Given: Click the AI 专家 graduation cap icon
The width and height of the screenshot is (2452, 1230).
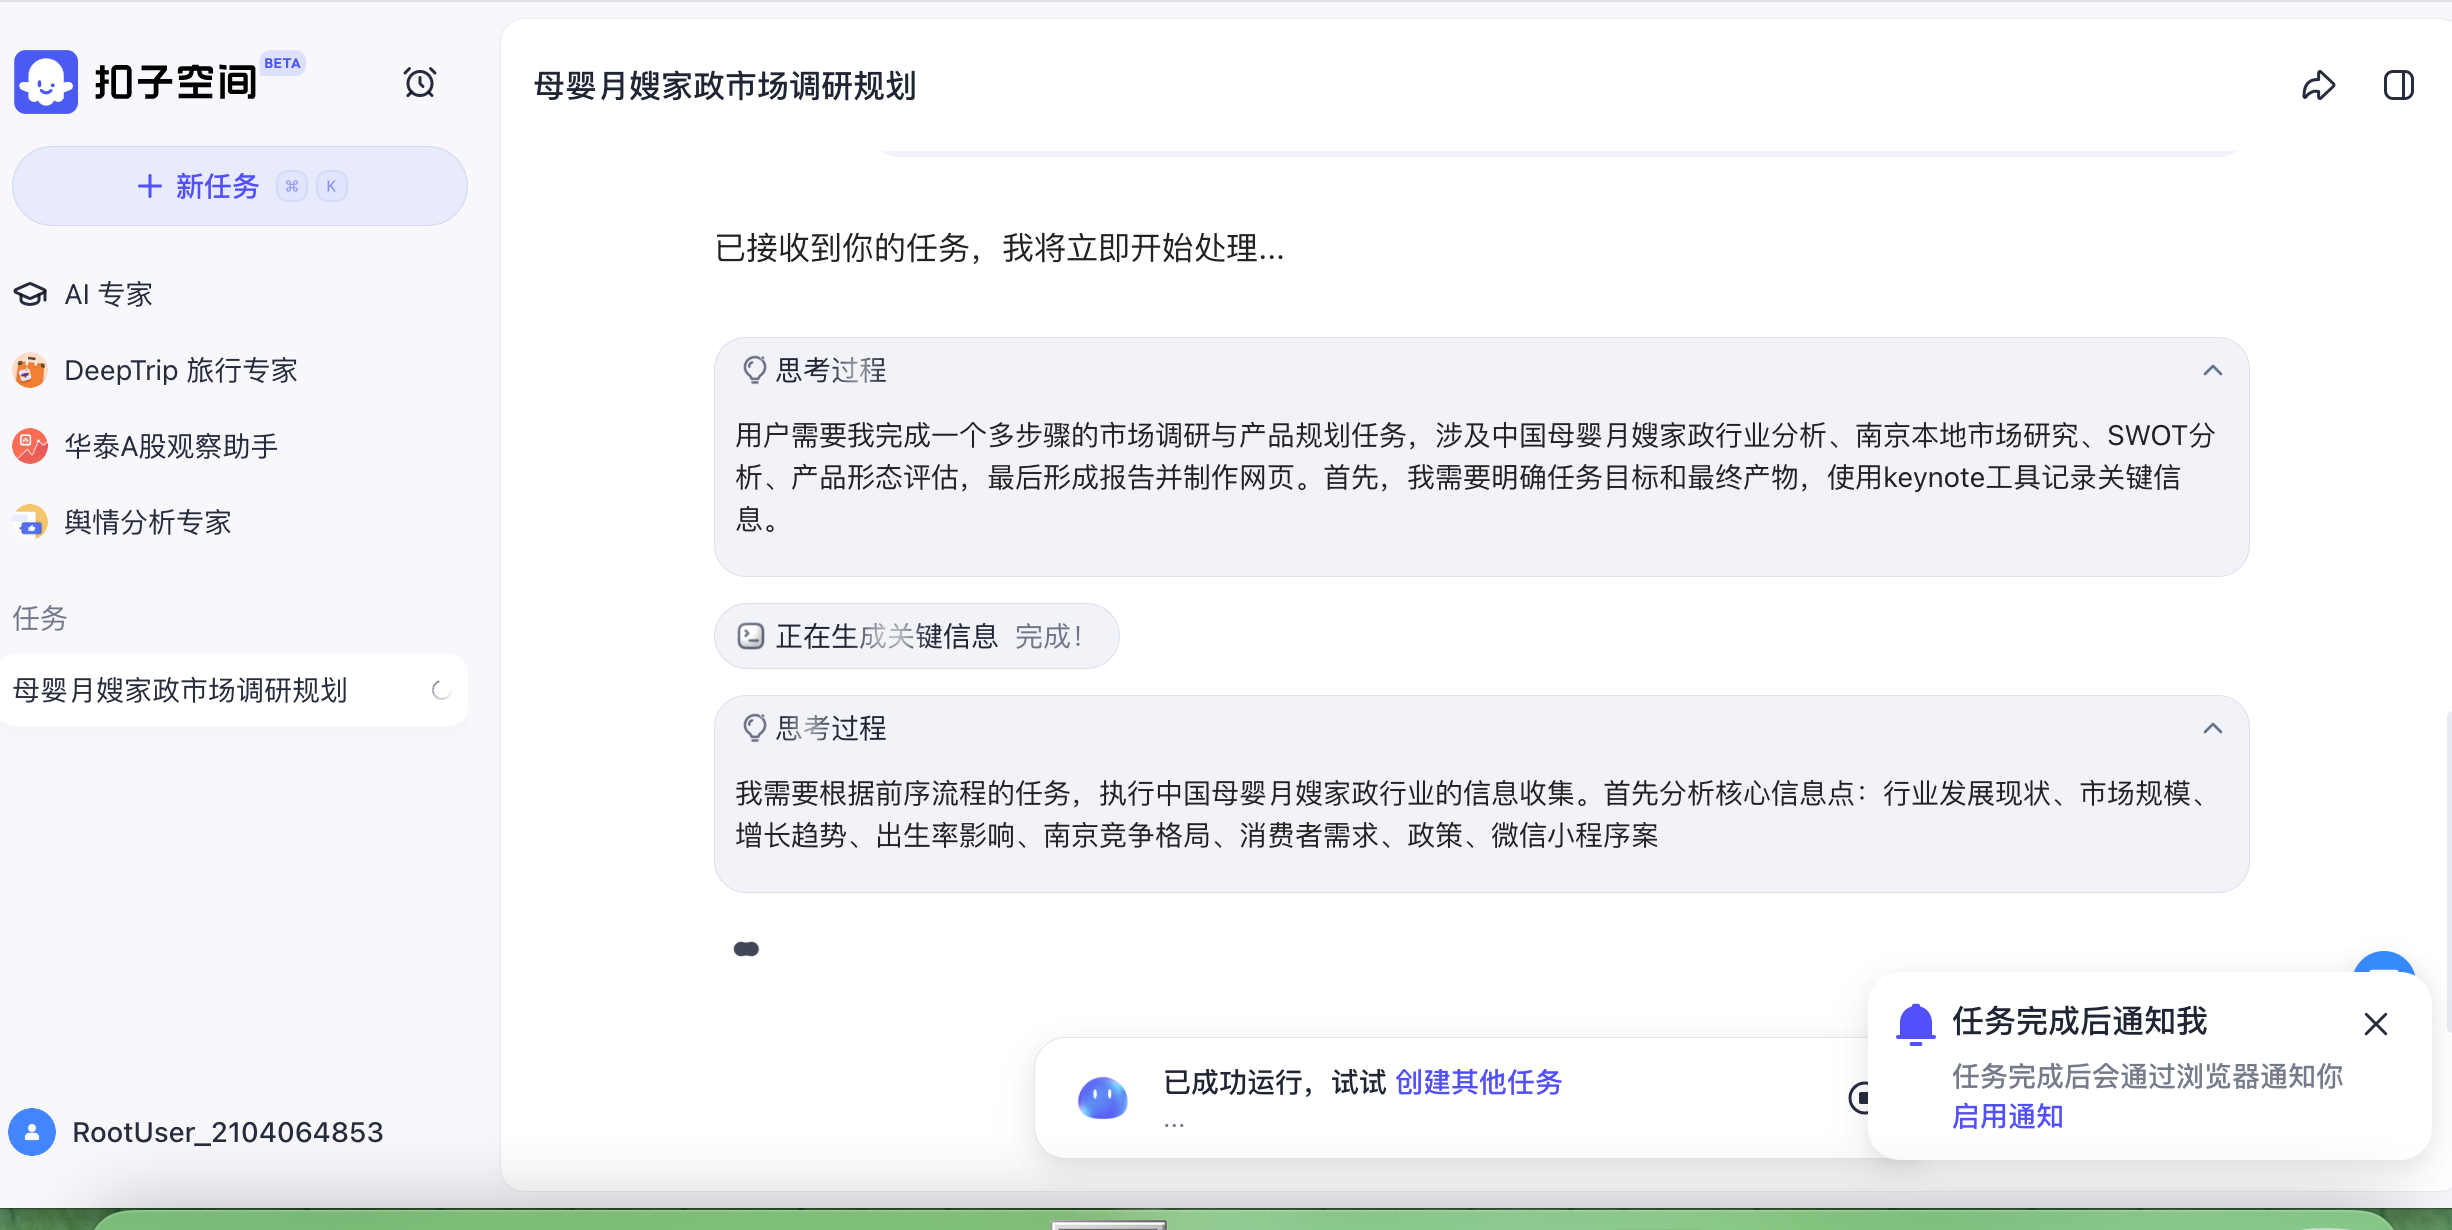Looking at the screenshot, I should click(30, 294).
